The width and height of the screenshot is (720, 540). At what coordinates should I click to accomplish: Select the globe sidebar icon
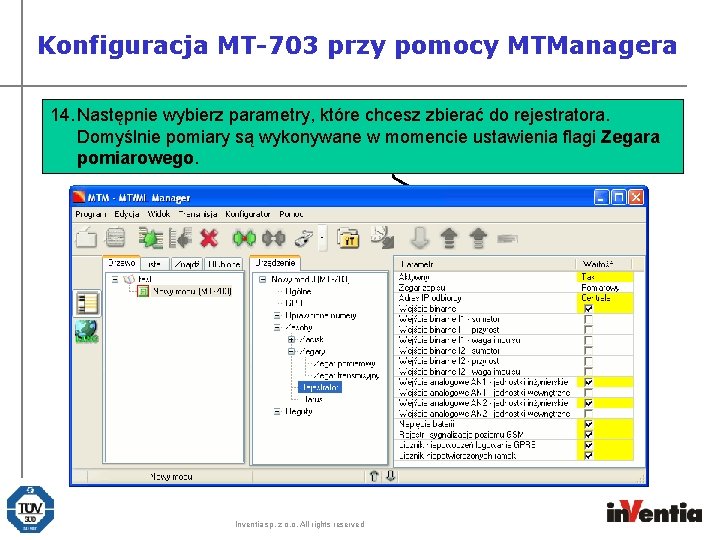click(x=87, y=332)
